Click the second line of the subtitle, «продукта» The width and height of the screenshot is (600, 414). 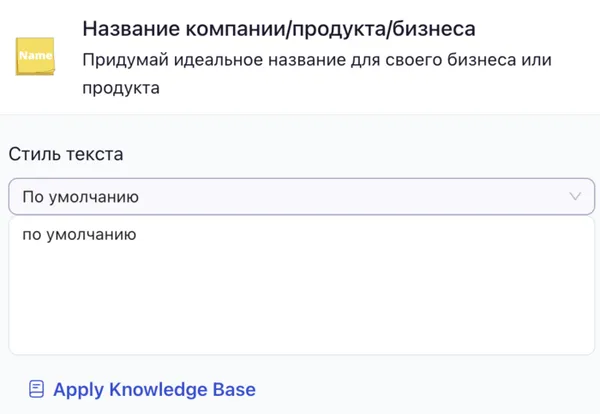click(x=121, y=89)
